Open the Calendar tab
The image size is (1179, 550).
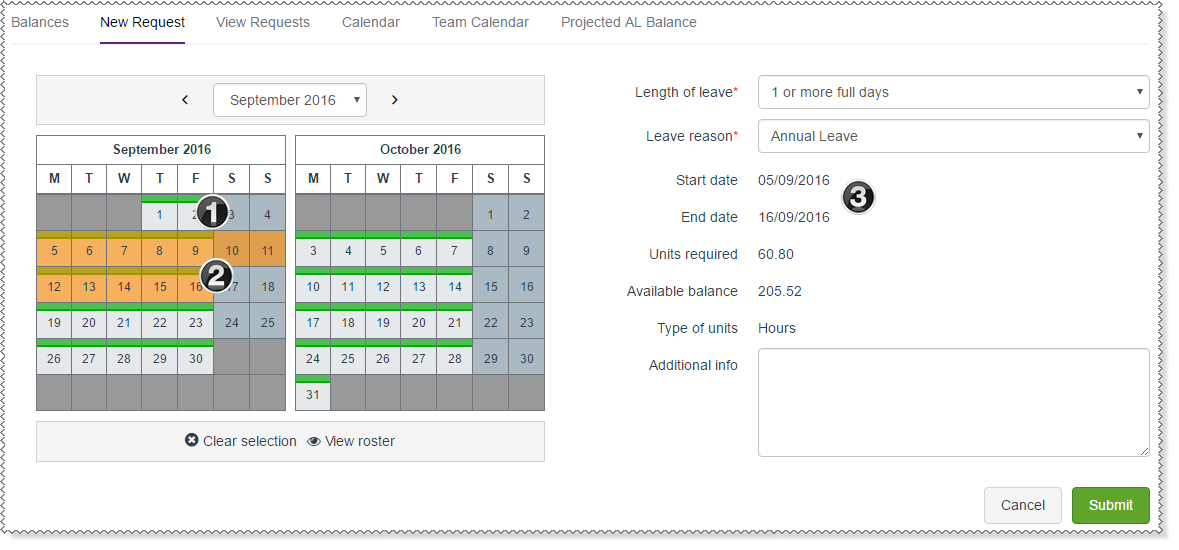(x=371, y=22)
